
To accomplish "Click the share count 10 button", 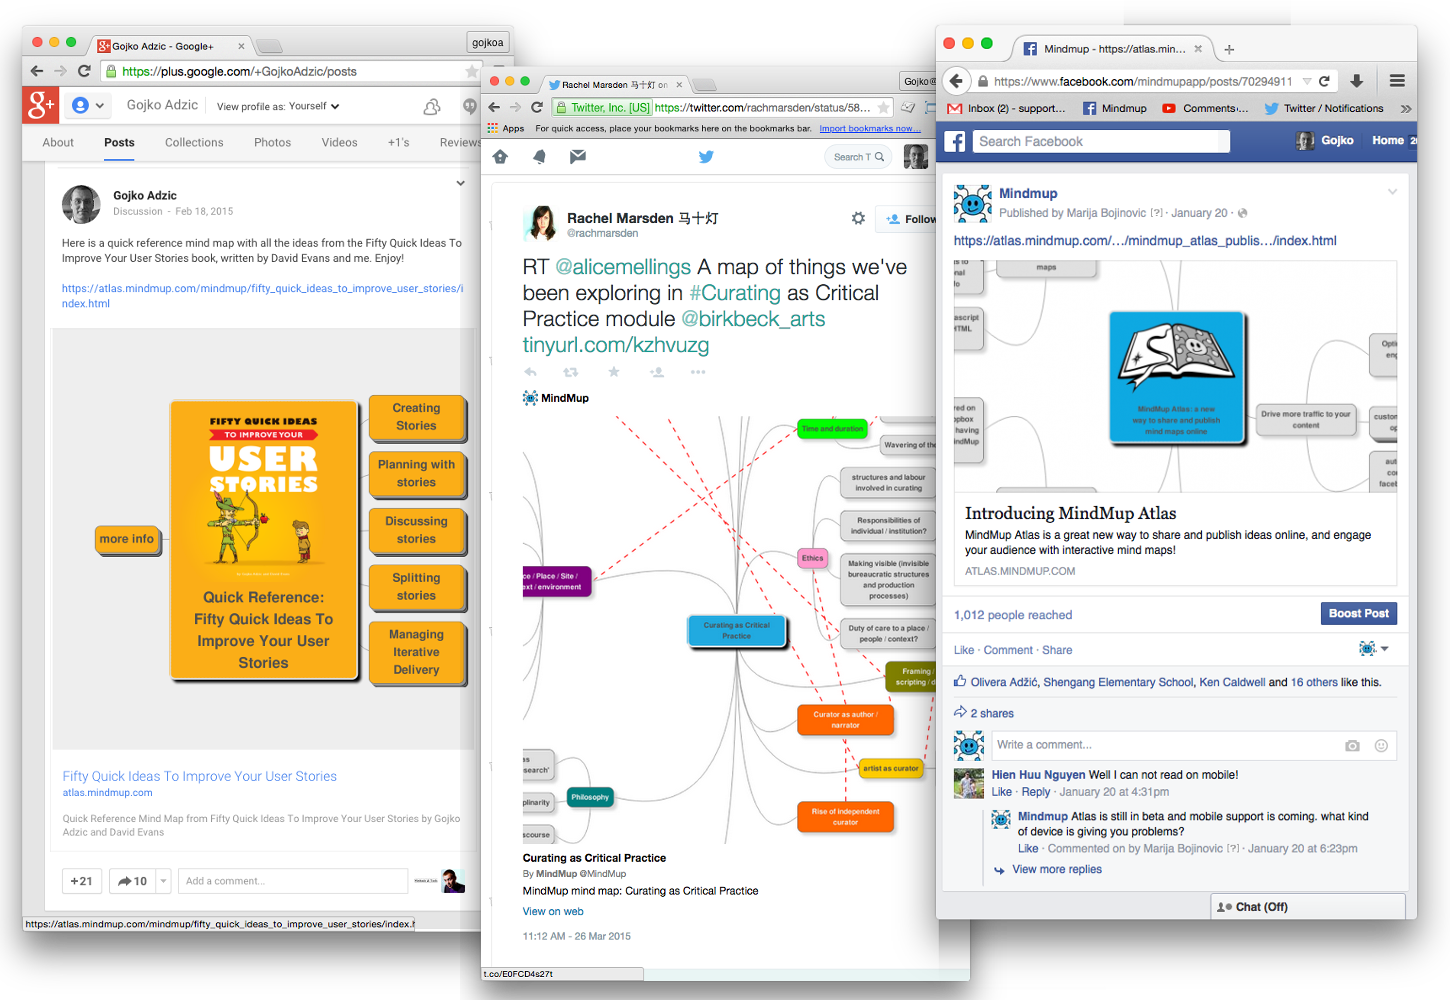I will coord(132,881).
